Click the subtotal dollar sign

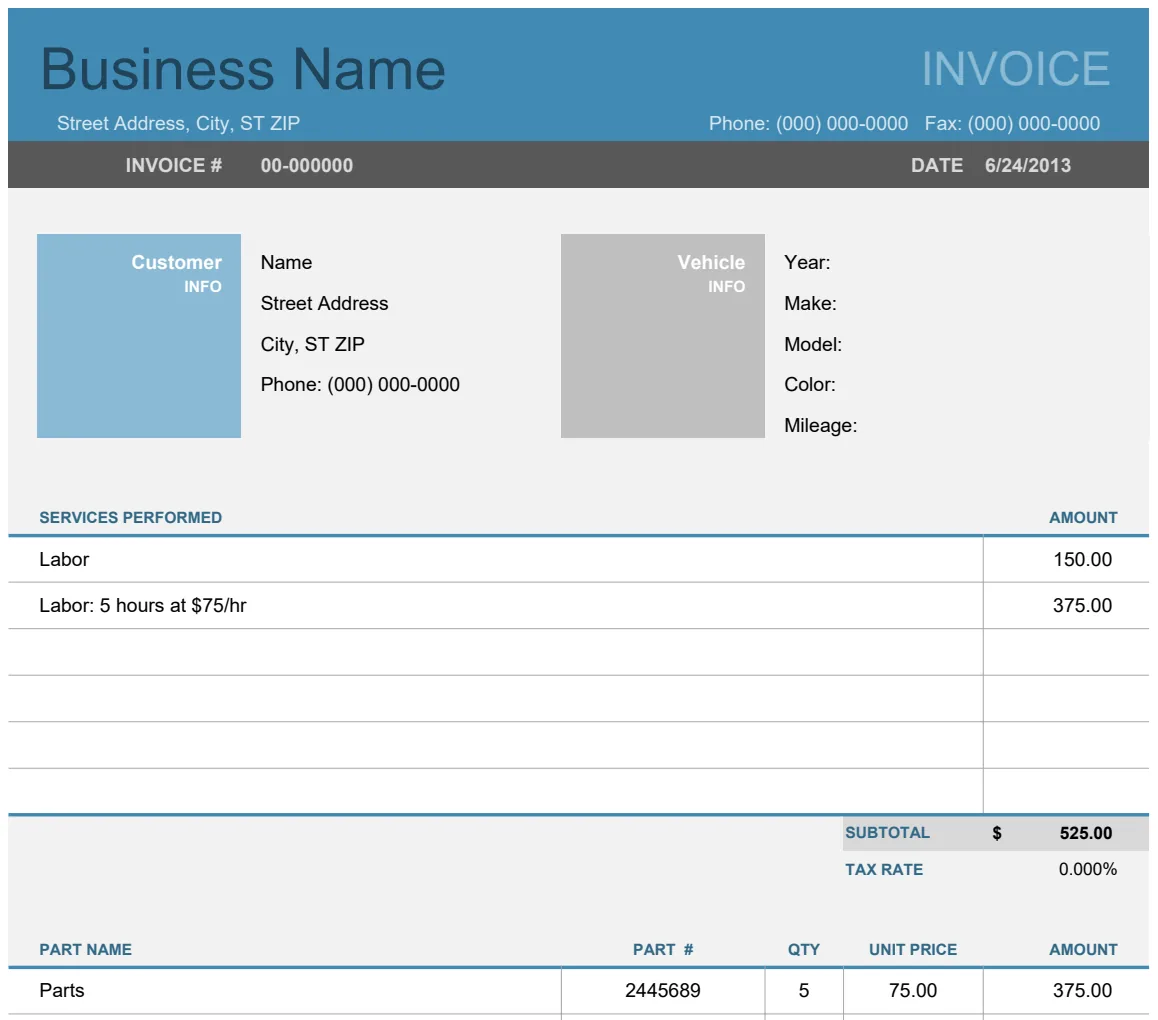coord(997,834)
